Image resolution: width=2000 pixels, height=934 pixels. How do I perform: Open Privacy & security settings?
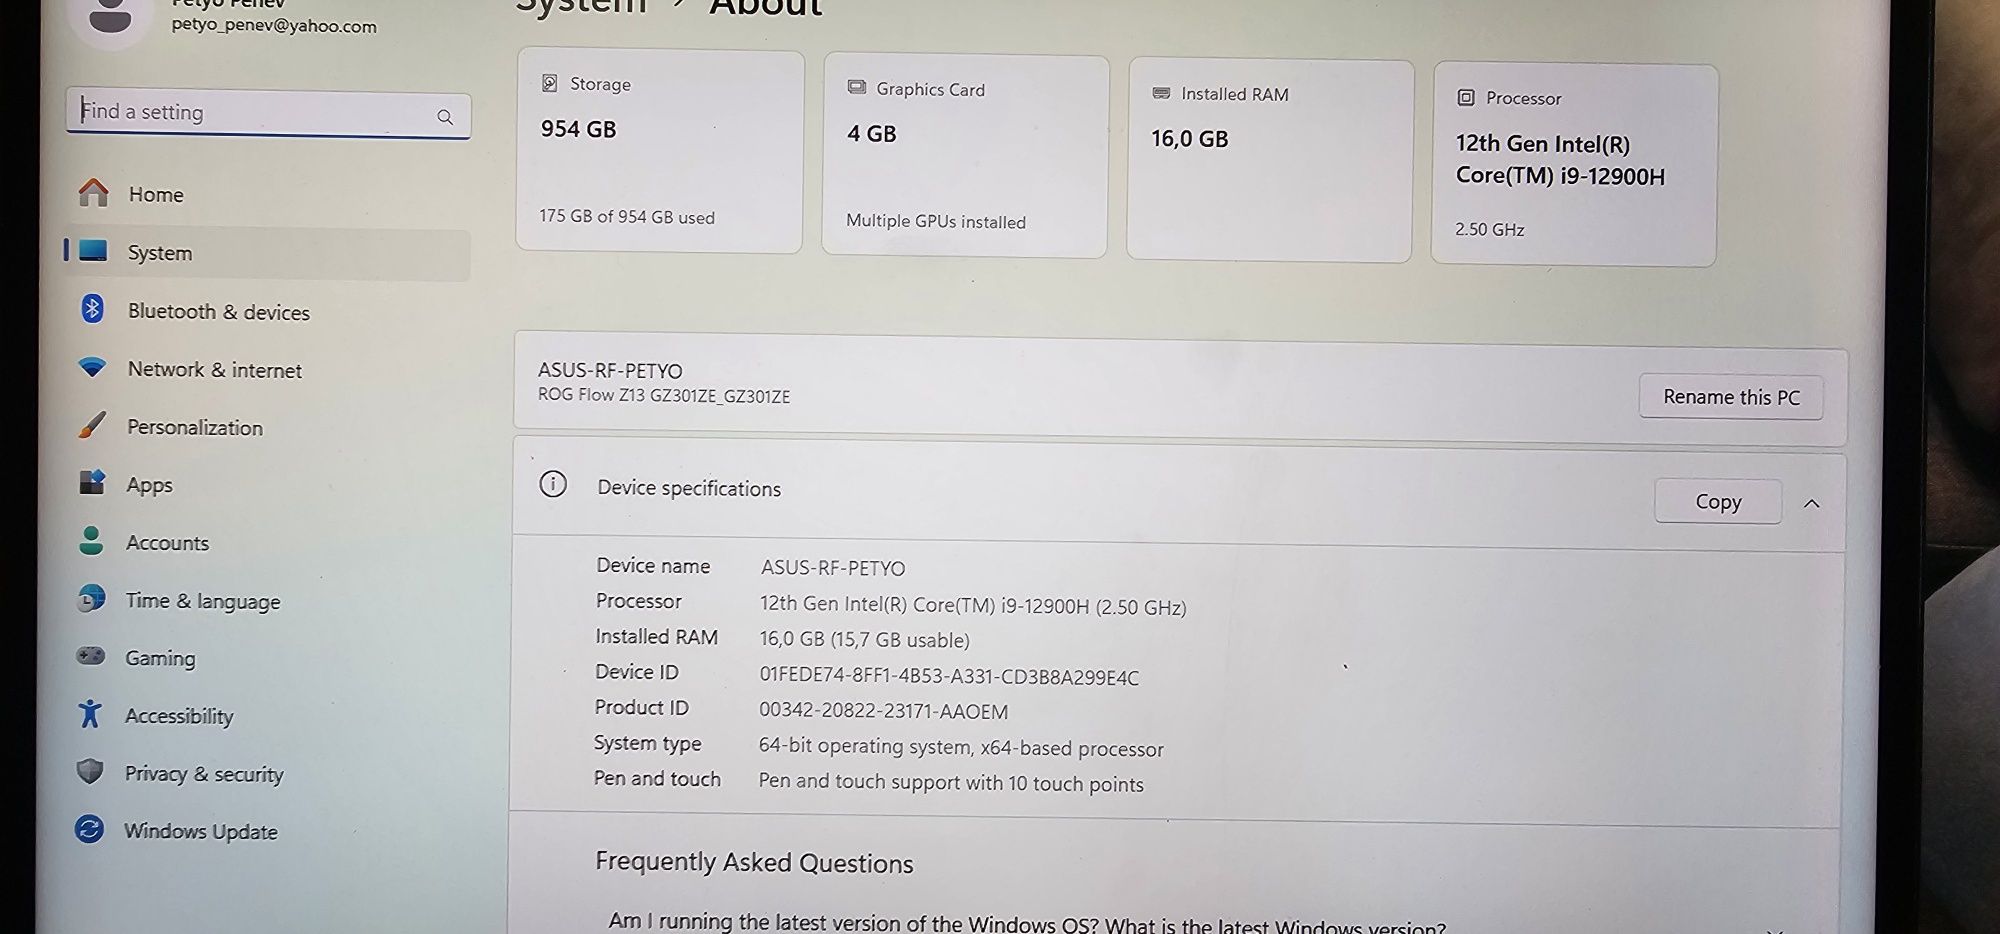[268, 773]
